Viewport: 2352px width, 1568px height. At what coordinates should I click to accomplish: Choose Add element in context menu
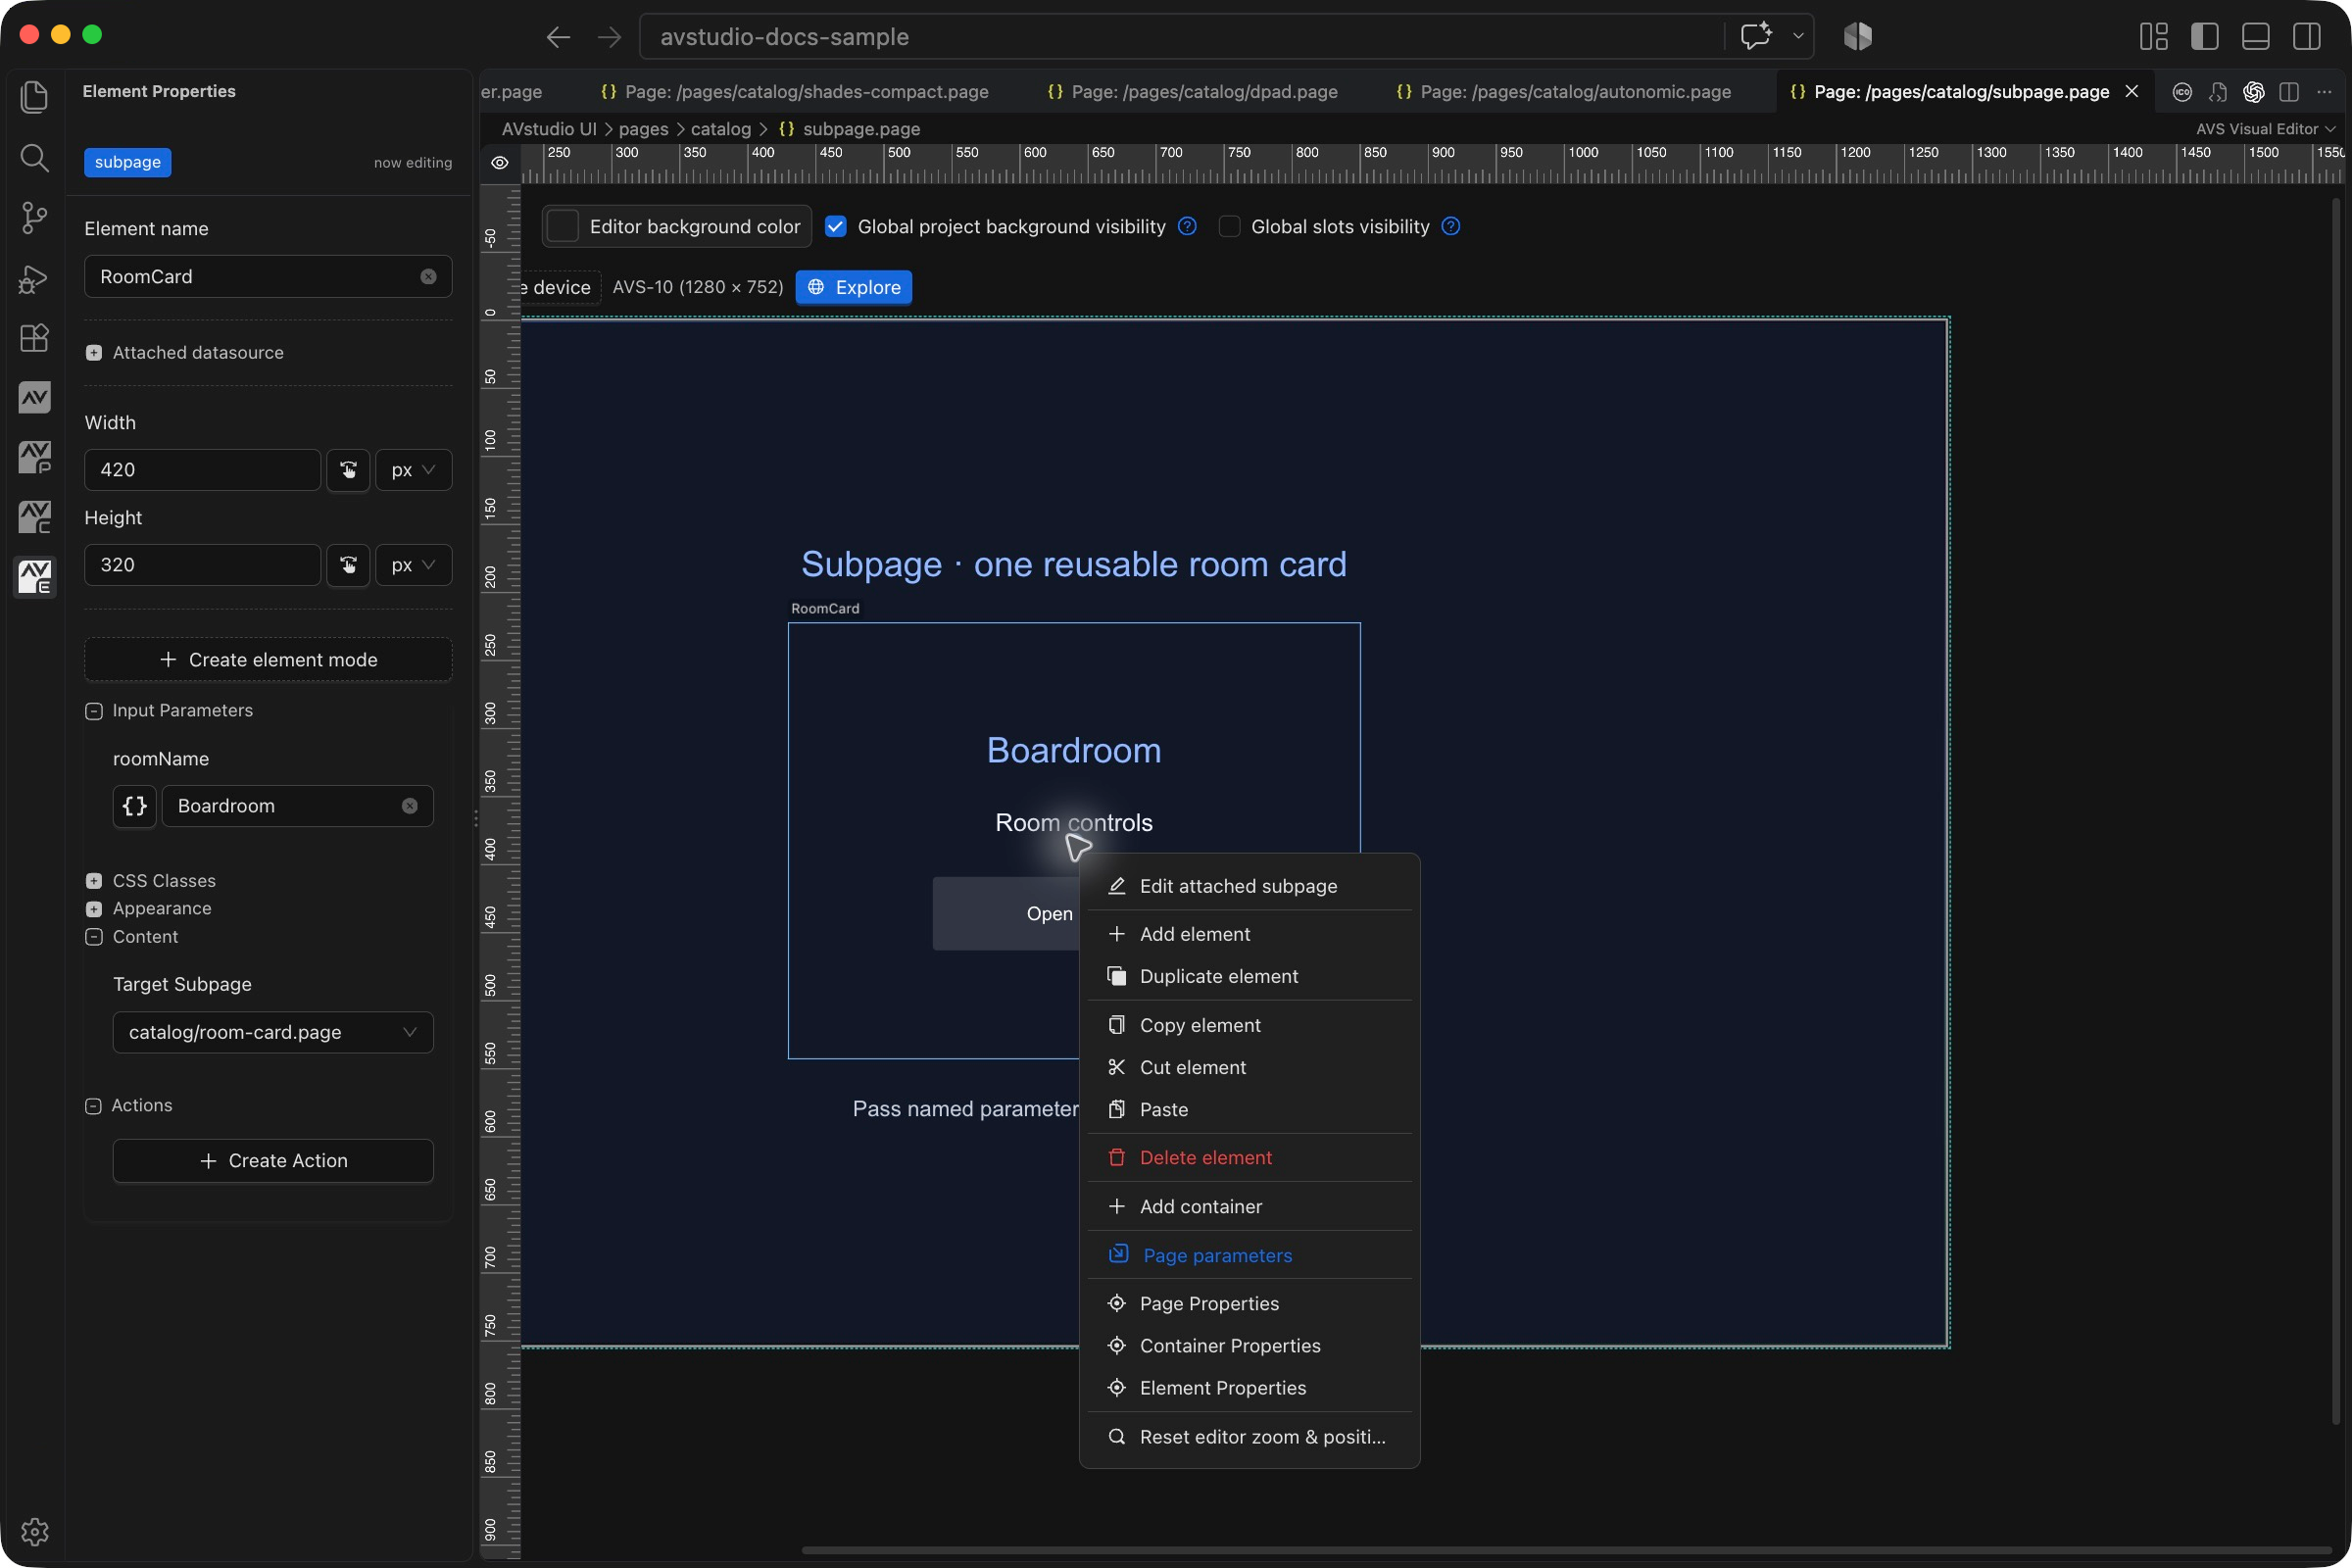[x=1249, y=934]
